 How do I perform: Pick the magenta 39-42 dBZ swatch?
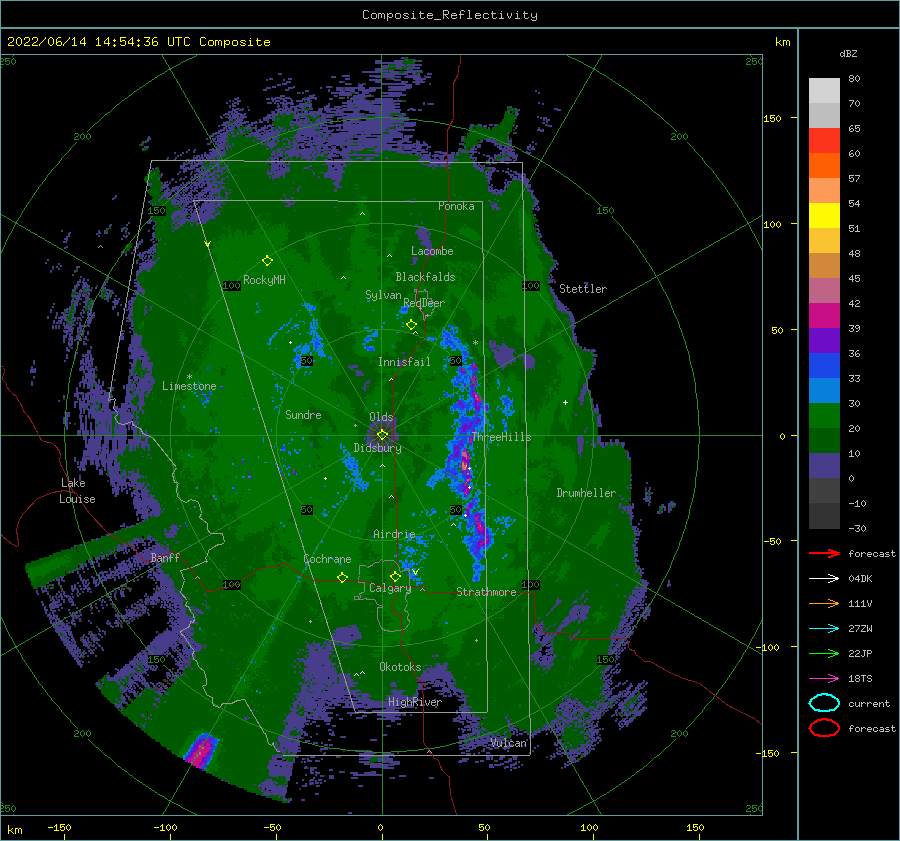824,315
